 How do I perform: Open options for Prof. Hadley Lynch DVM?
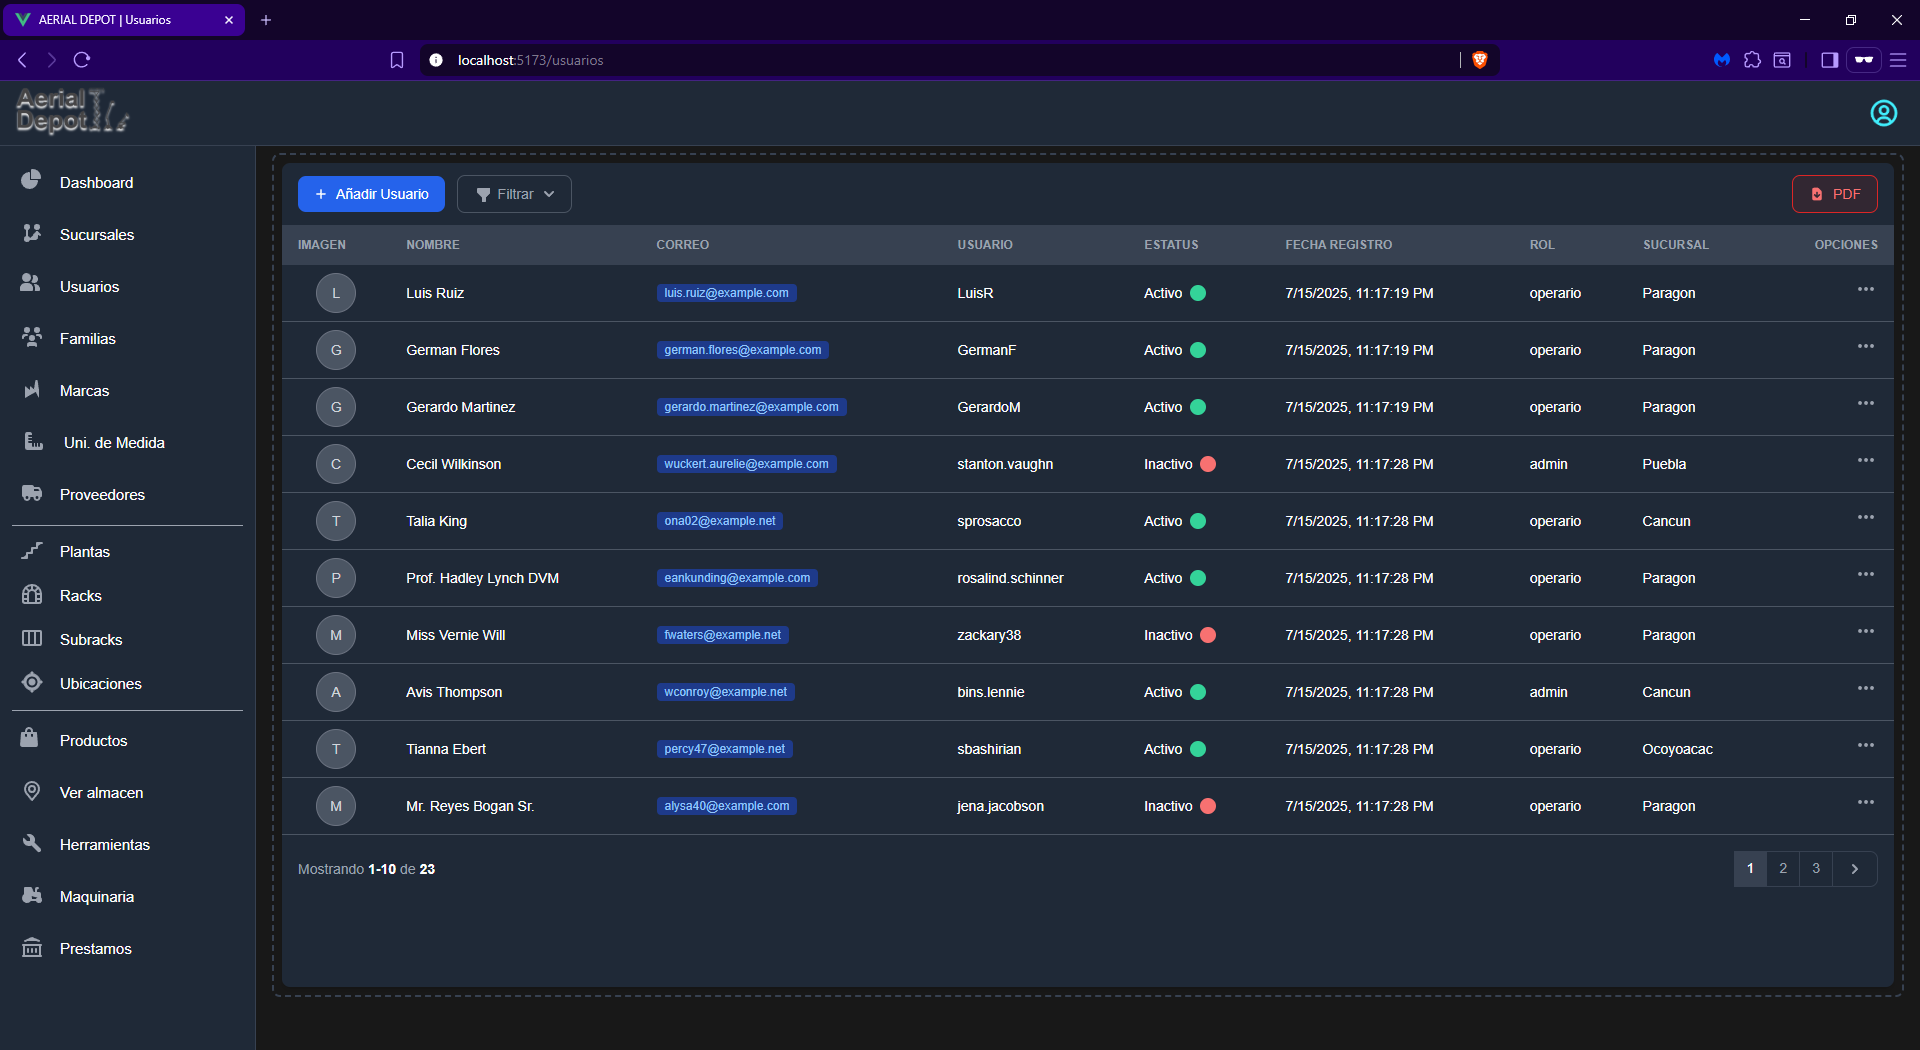tap(1865, 575)
